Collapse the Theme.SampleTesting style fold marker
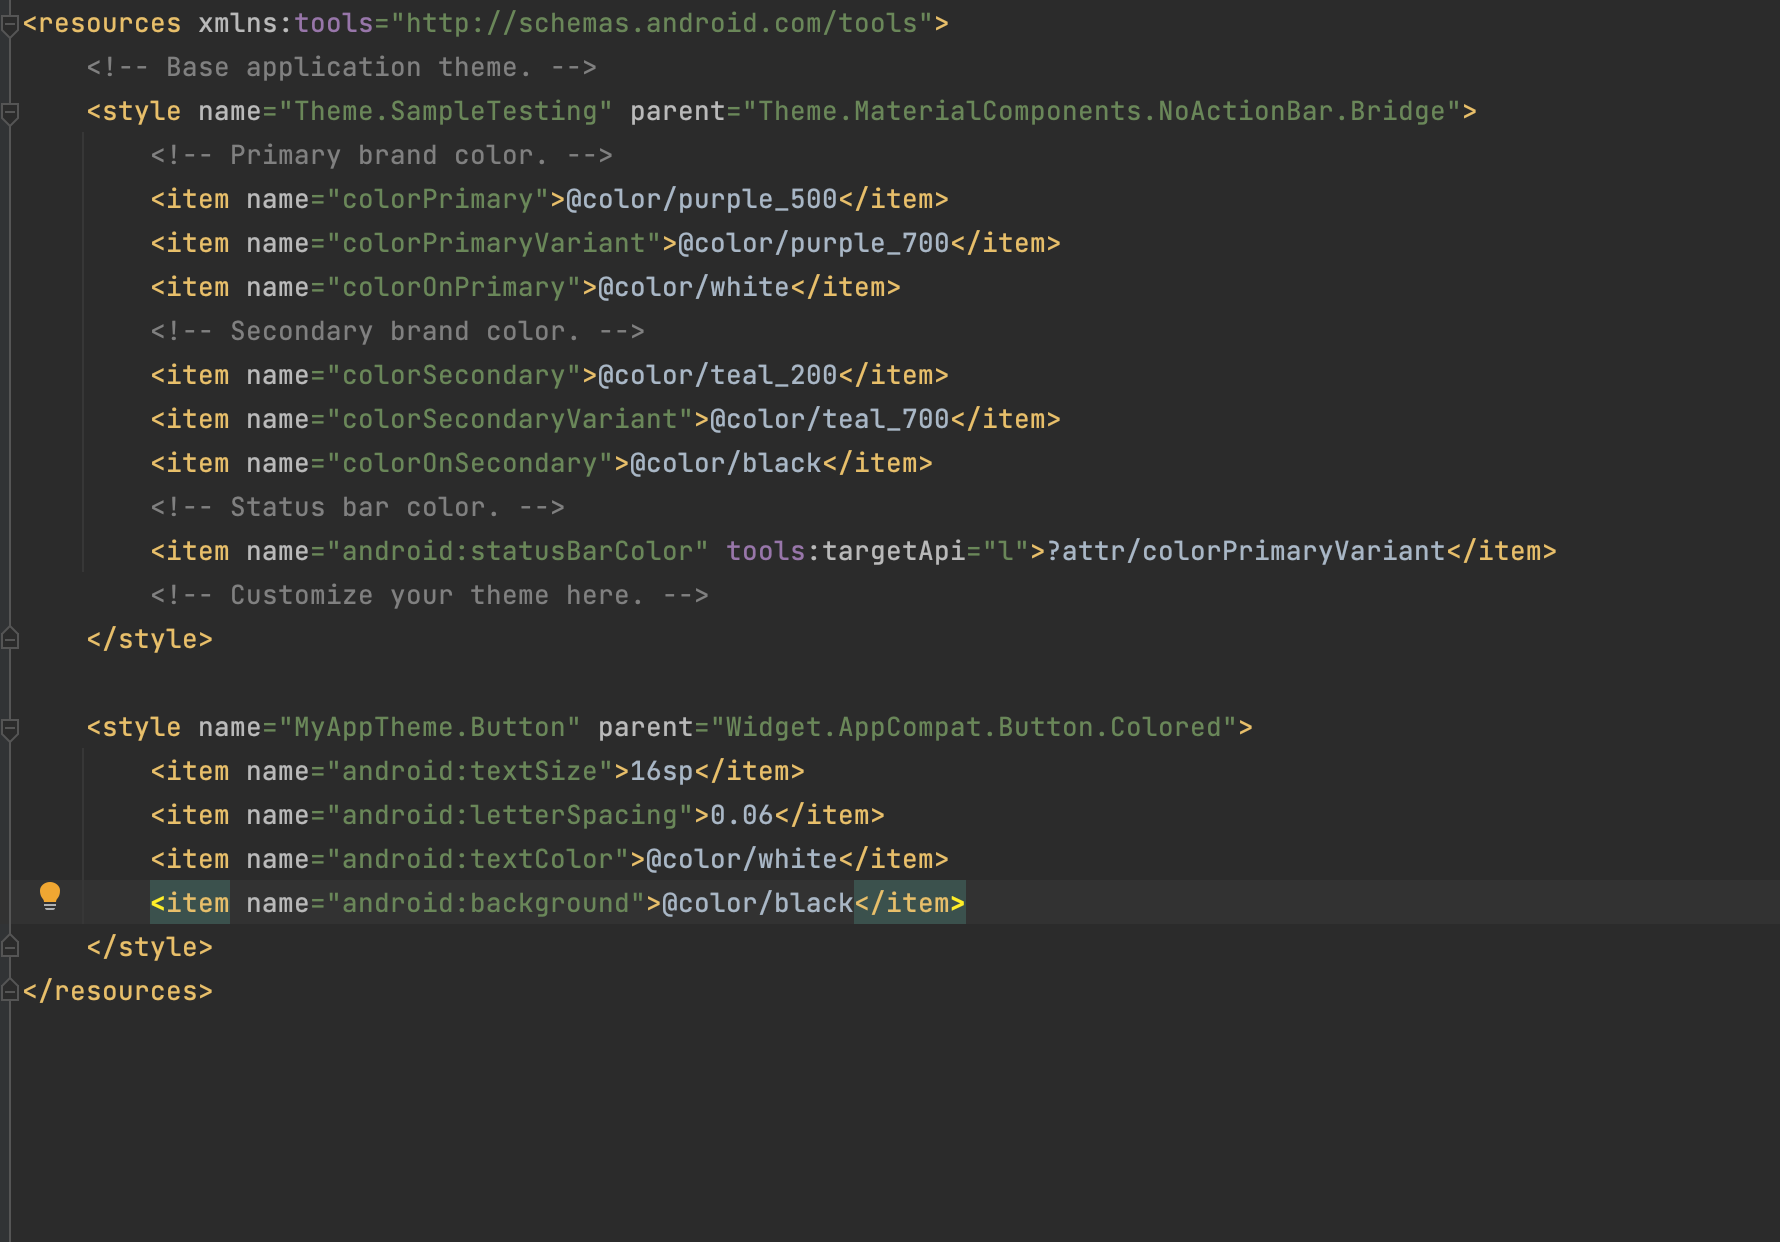 (x=10, y=112)
